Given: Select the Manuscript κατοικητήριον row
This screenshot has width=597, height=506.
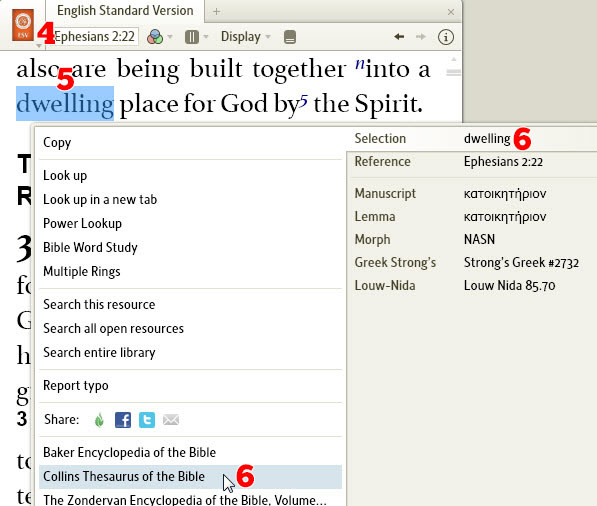Looking at the screenshot, I should (472, 194).
